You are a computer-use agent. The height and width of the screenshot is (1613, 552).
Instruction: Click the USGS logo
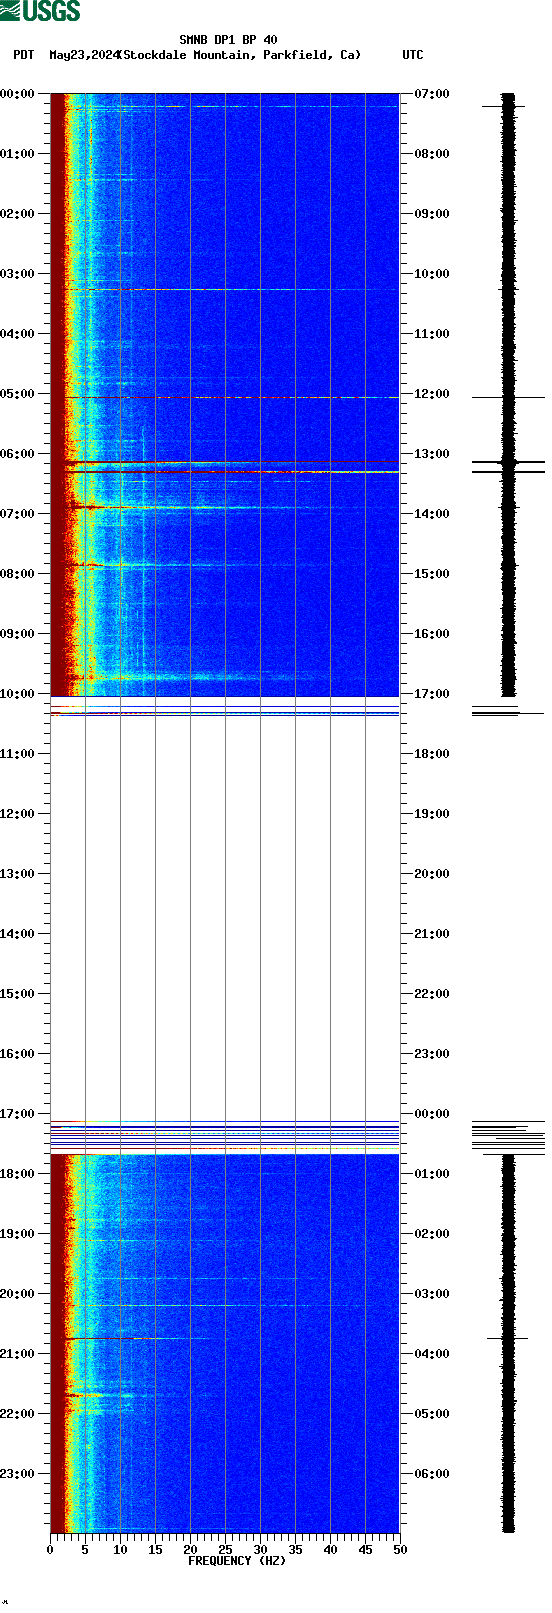coord(40,11)
